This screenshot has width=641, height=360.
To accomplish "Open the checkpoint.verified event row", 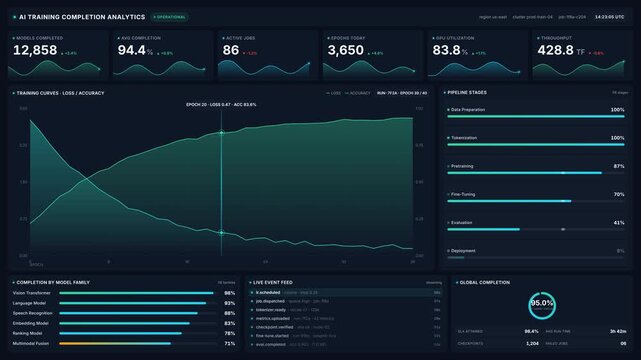I will (345, 327).
